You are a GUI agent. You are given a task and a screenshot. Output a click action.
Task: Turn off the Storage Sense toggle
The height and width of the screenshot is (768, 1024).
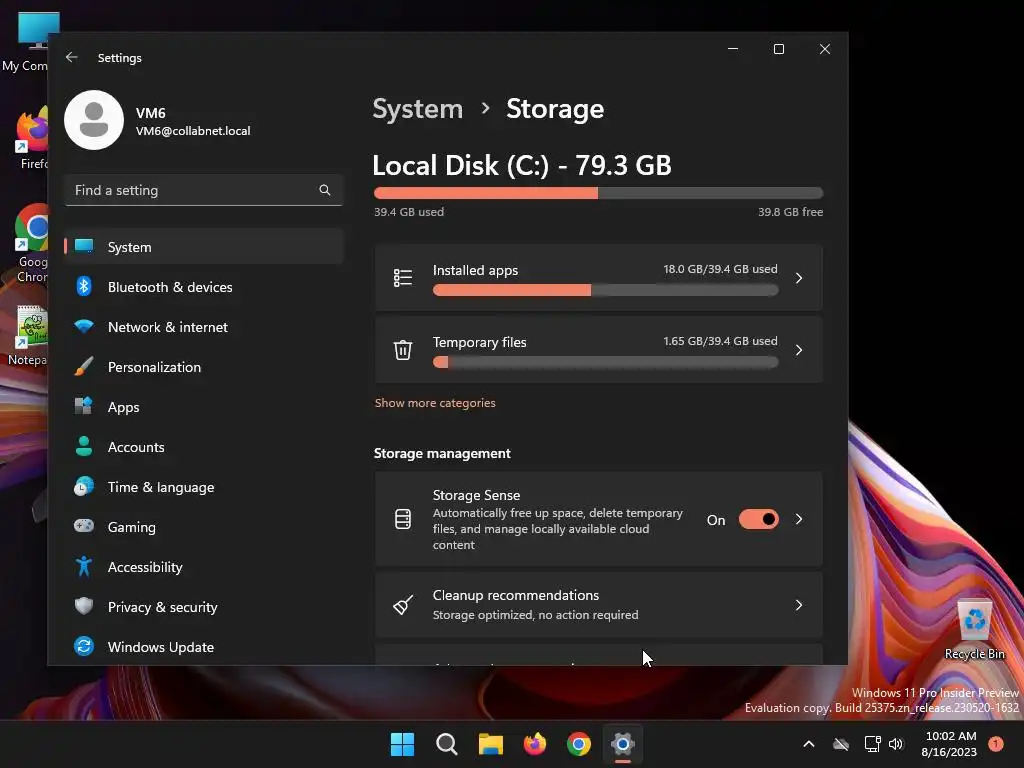point(758,520)
